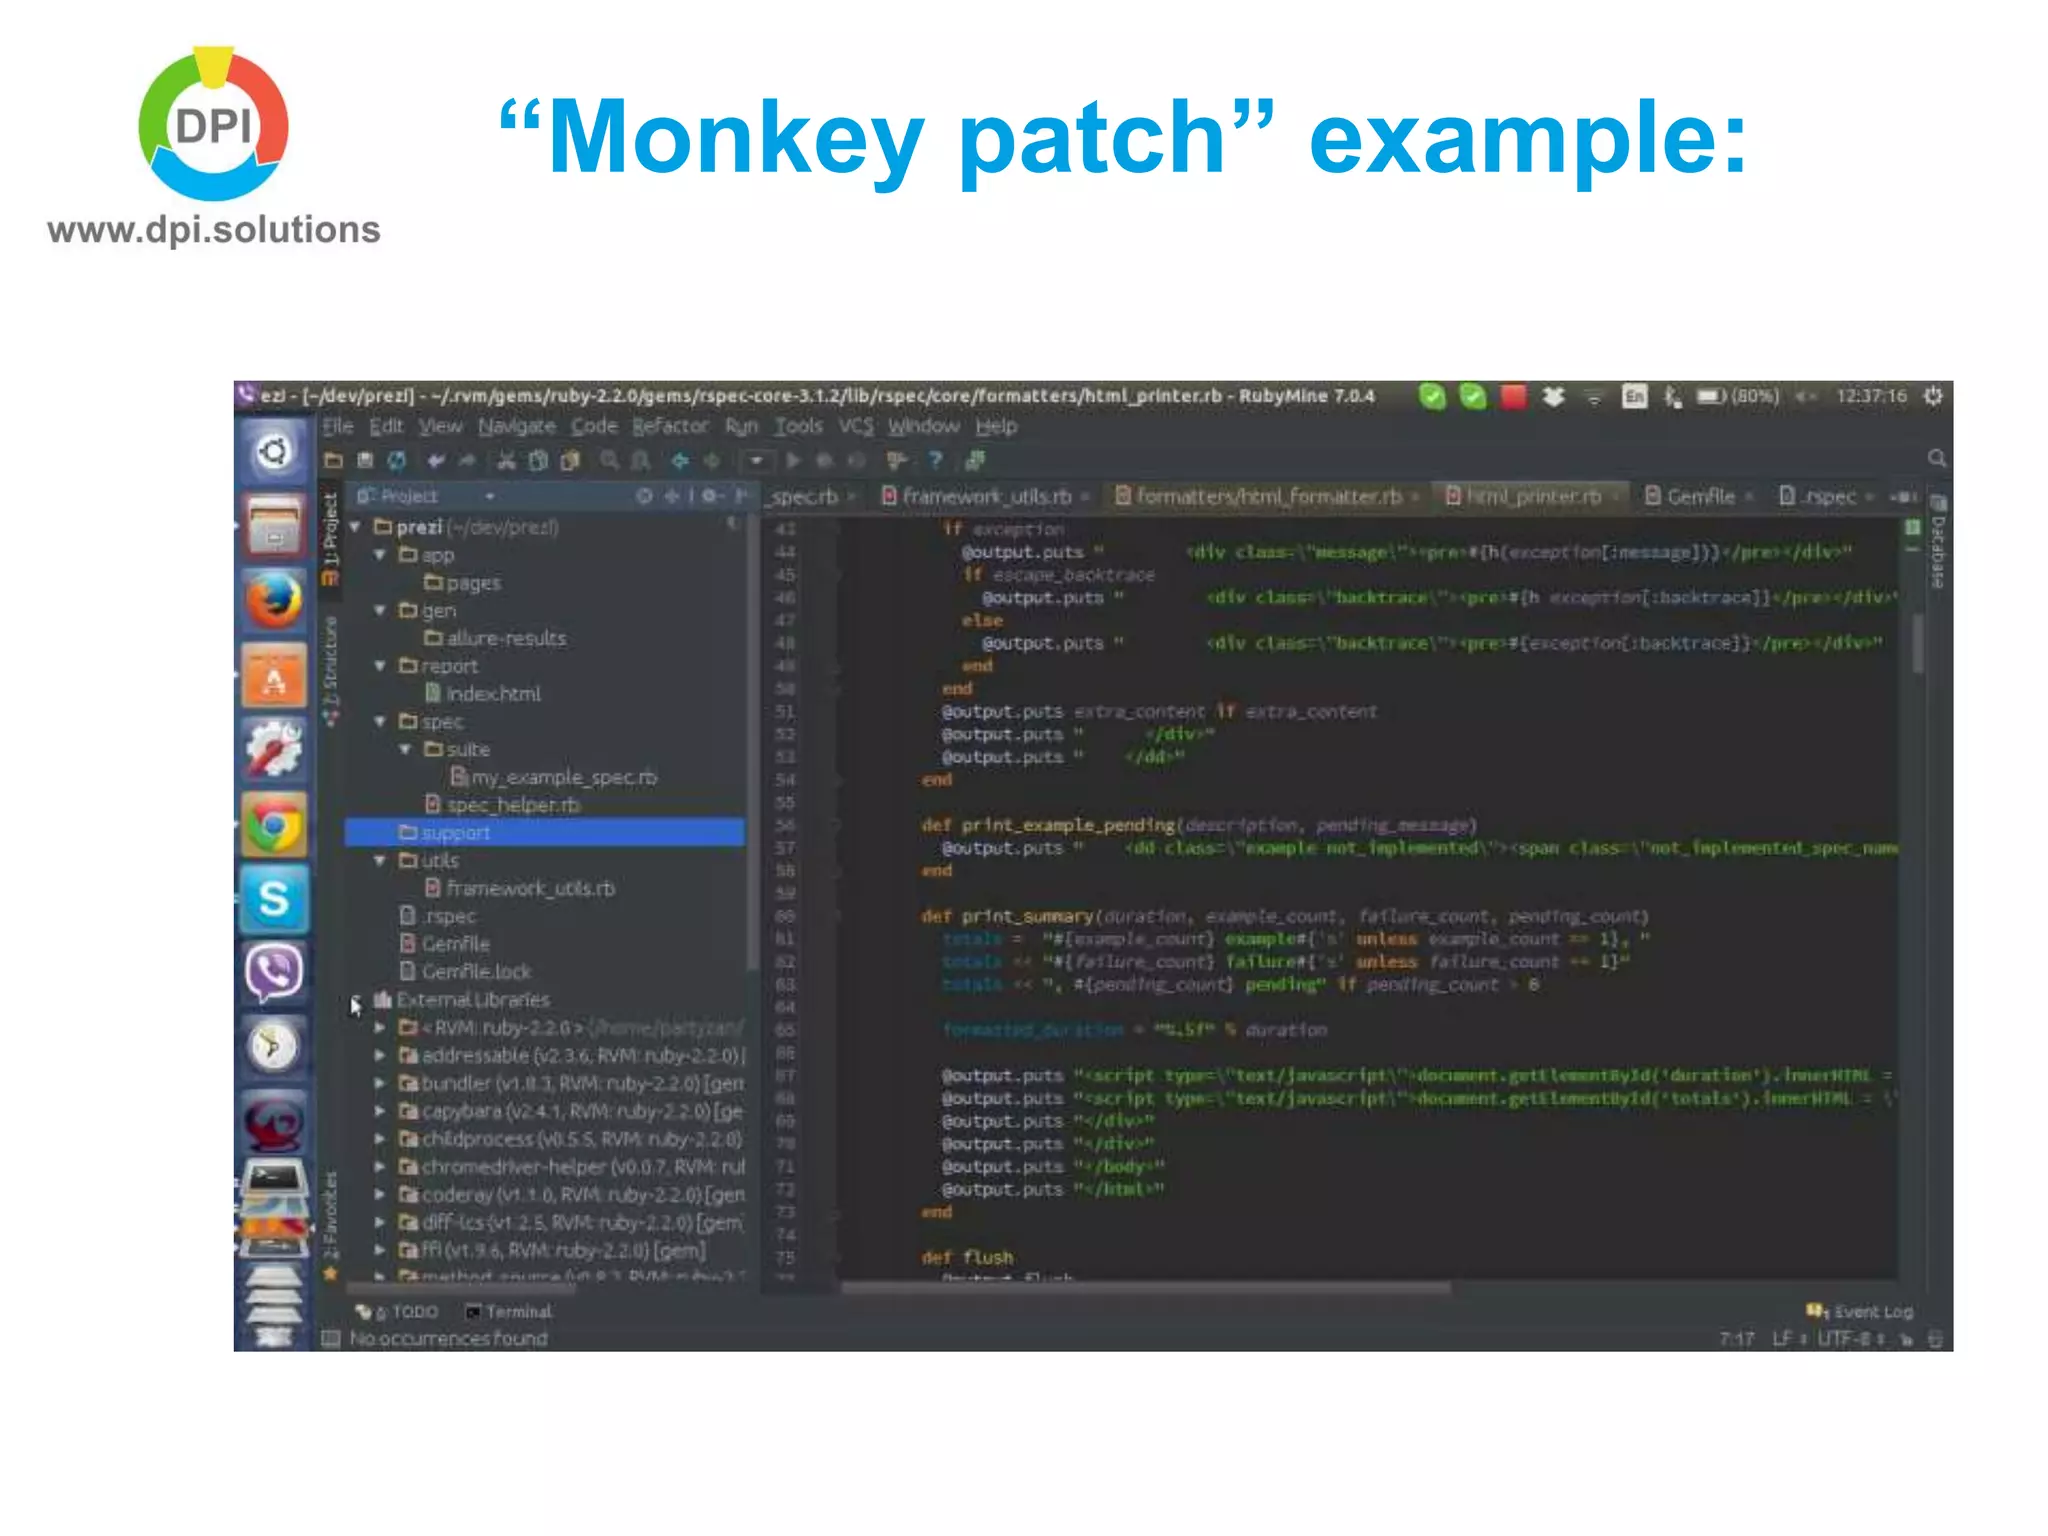This screenshot has width=2048, height=1536.
Task: Click the Help question mark icon
Action: click(x=935, y=460)
